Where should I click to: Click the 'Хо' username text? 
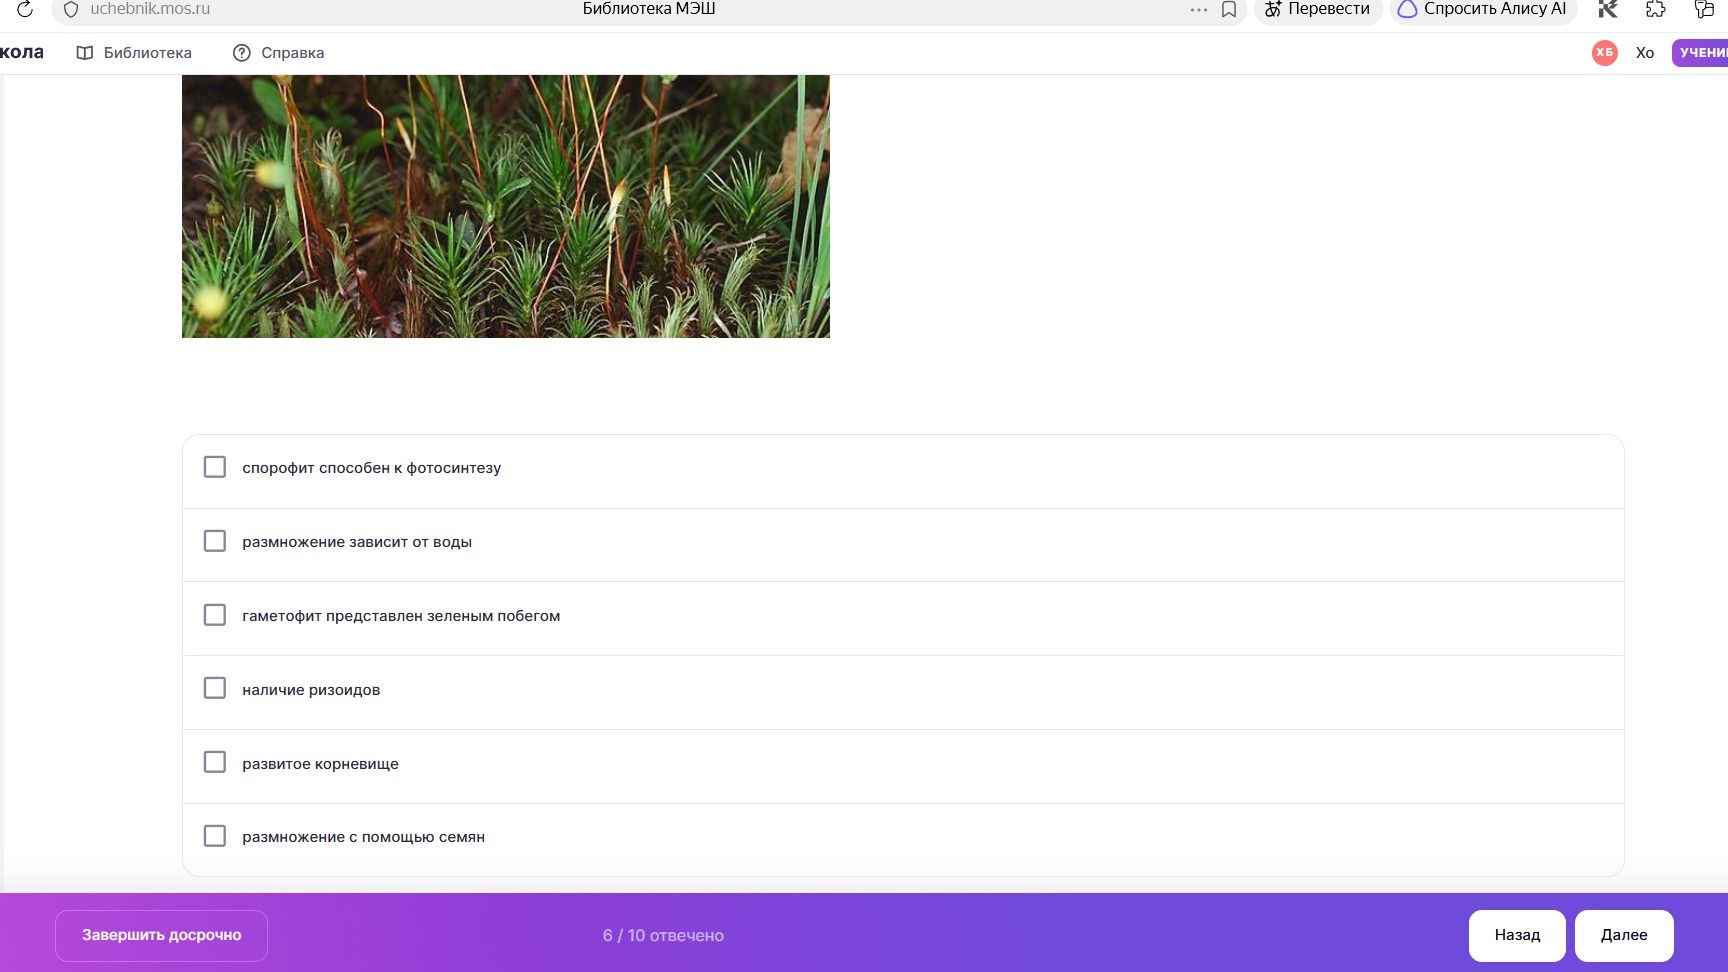pos(1645,53)
